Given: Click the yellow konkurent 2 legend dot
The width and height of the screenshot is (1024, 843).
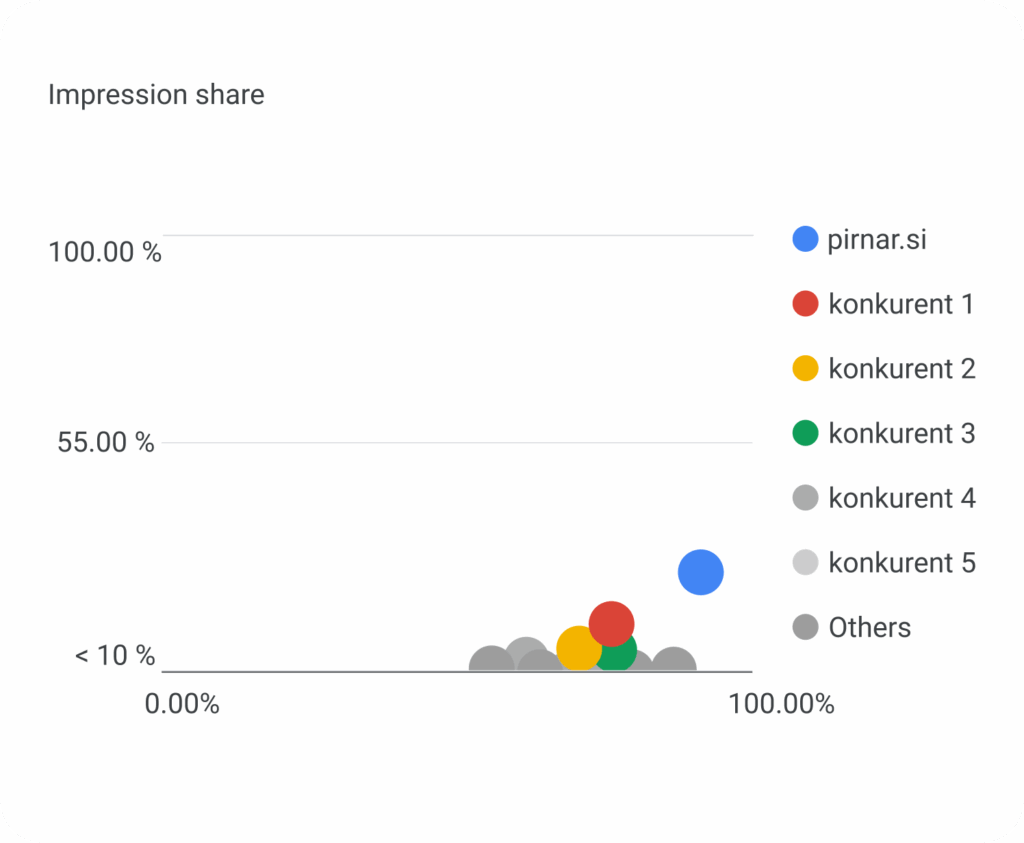Looking at the screenshot, I should (805, 368).
